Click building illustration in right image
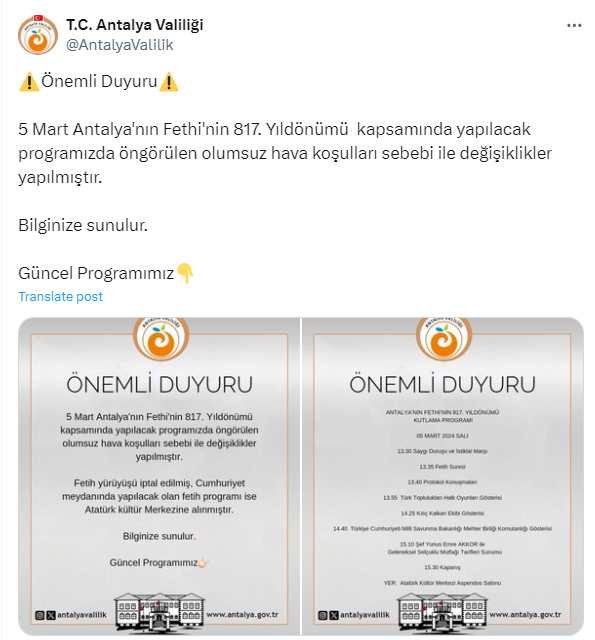The image size is (595, 640). point(443,613)
